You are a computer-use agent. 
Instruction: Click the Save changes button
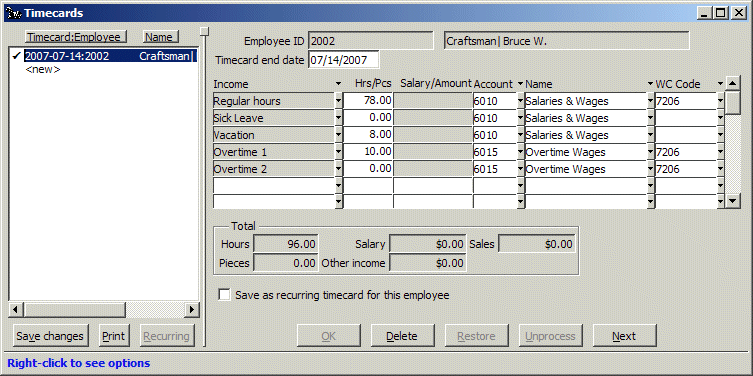50,336
